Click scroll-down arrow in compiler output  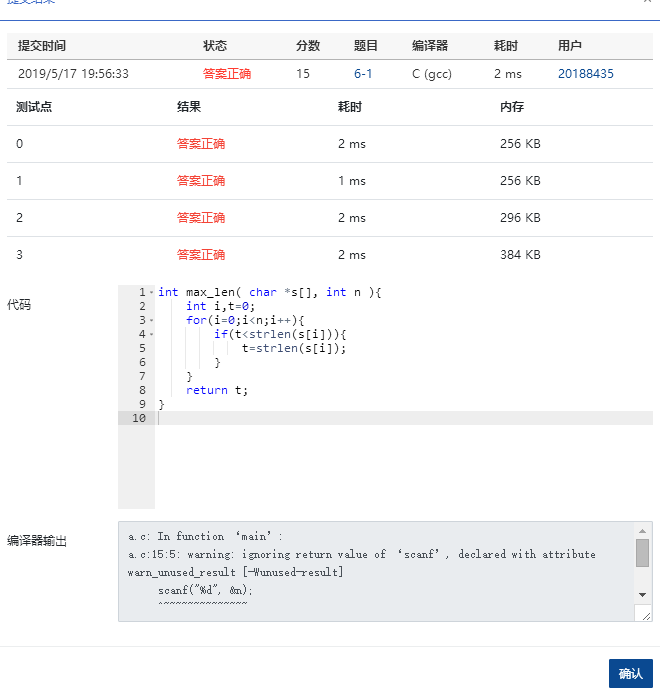[x=642, y=595]
